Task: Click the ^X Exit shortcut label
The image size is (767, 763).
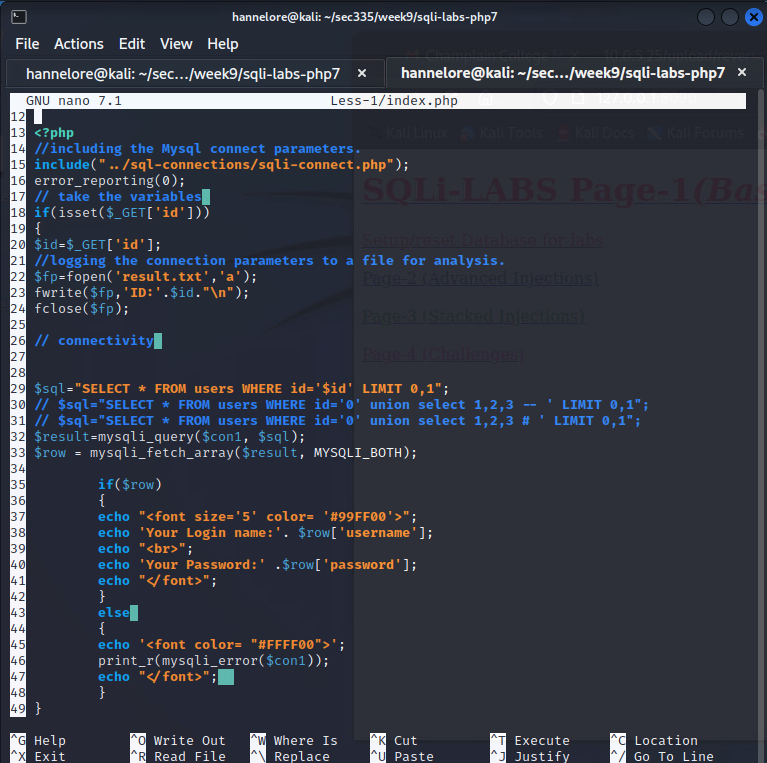Action: coord(40,756)
